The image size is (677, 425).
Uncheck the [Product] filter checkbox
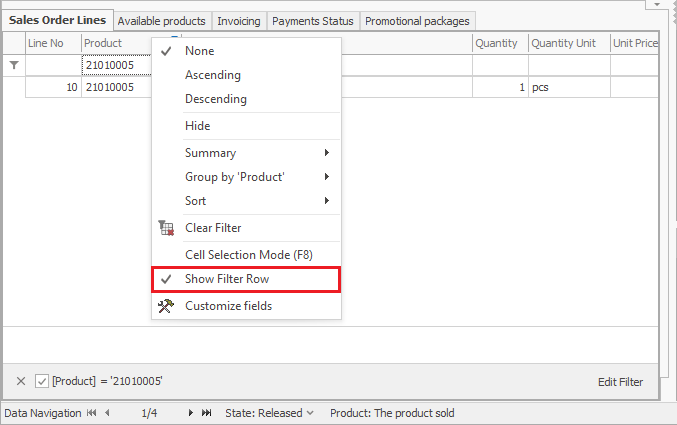(41, 381)
